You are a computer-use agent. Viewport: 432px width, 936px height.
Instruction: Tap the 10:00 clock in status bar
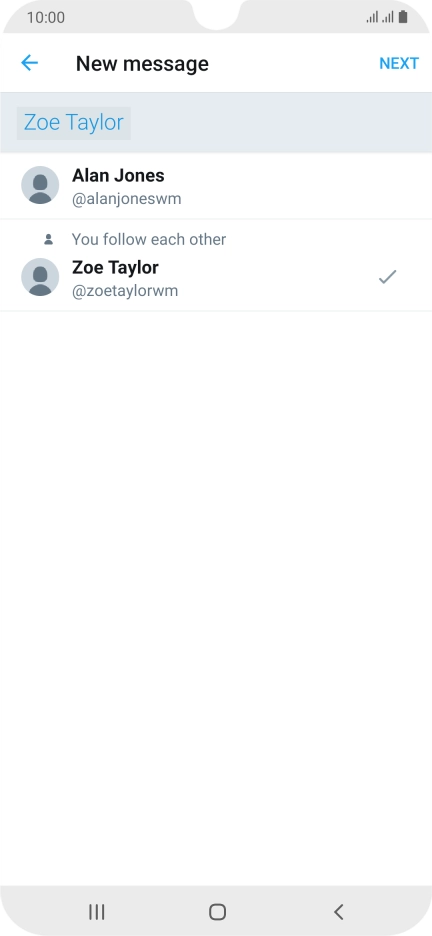46,17
